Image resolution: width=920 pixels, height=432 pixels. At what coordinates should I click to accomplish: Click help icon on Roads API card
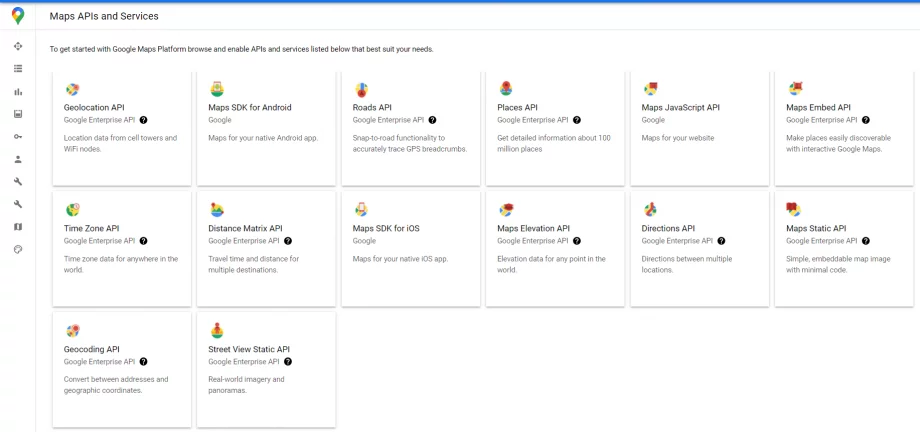point(432,120)
